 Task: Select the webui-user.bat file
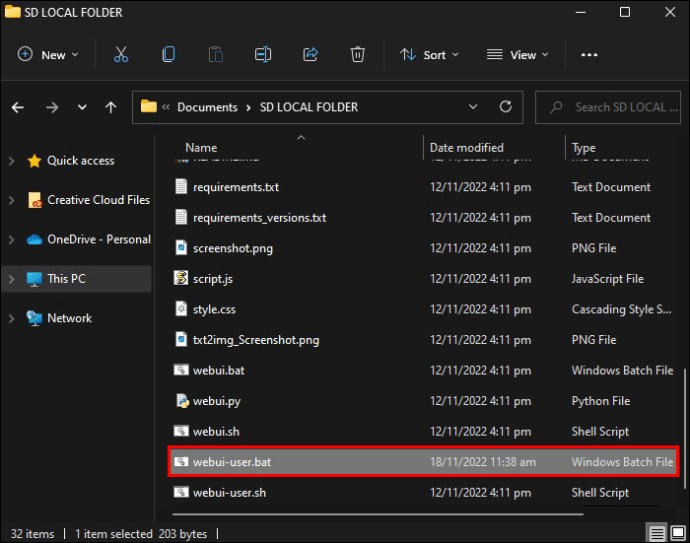coord(232,462)
